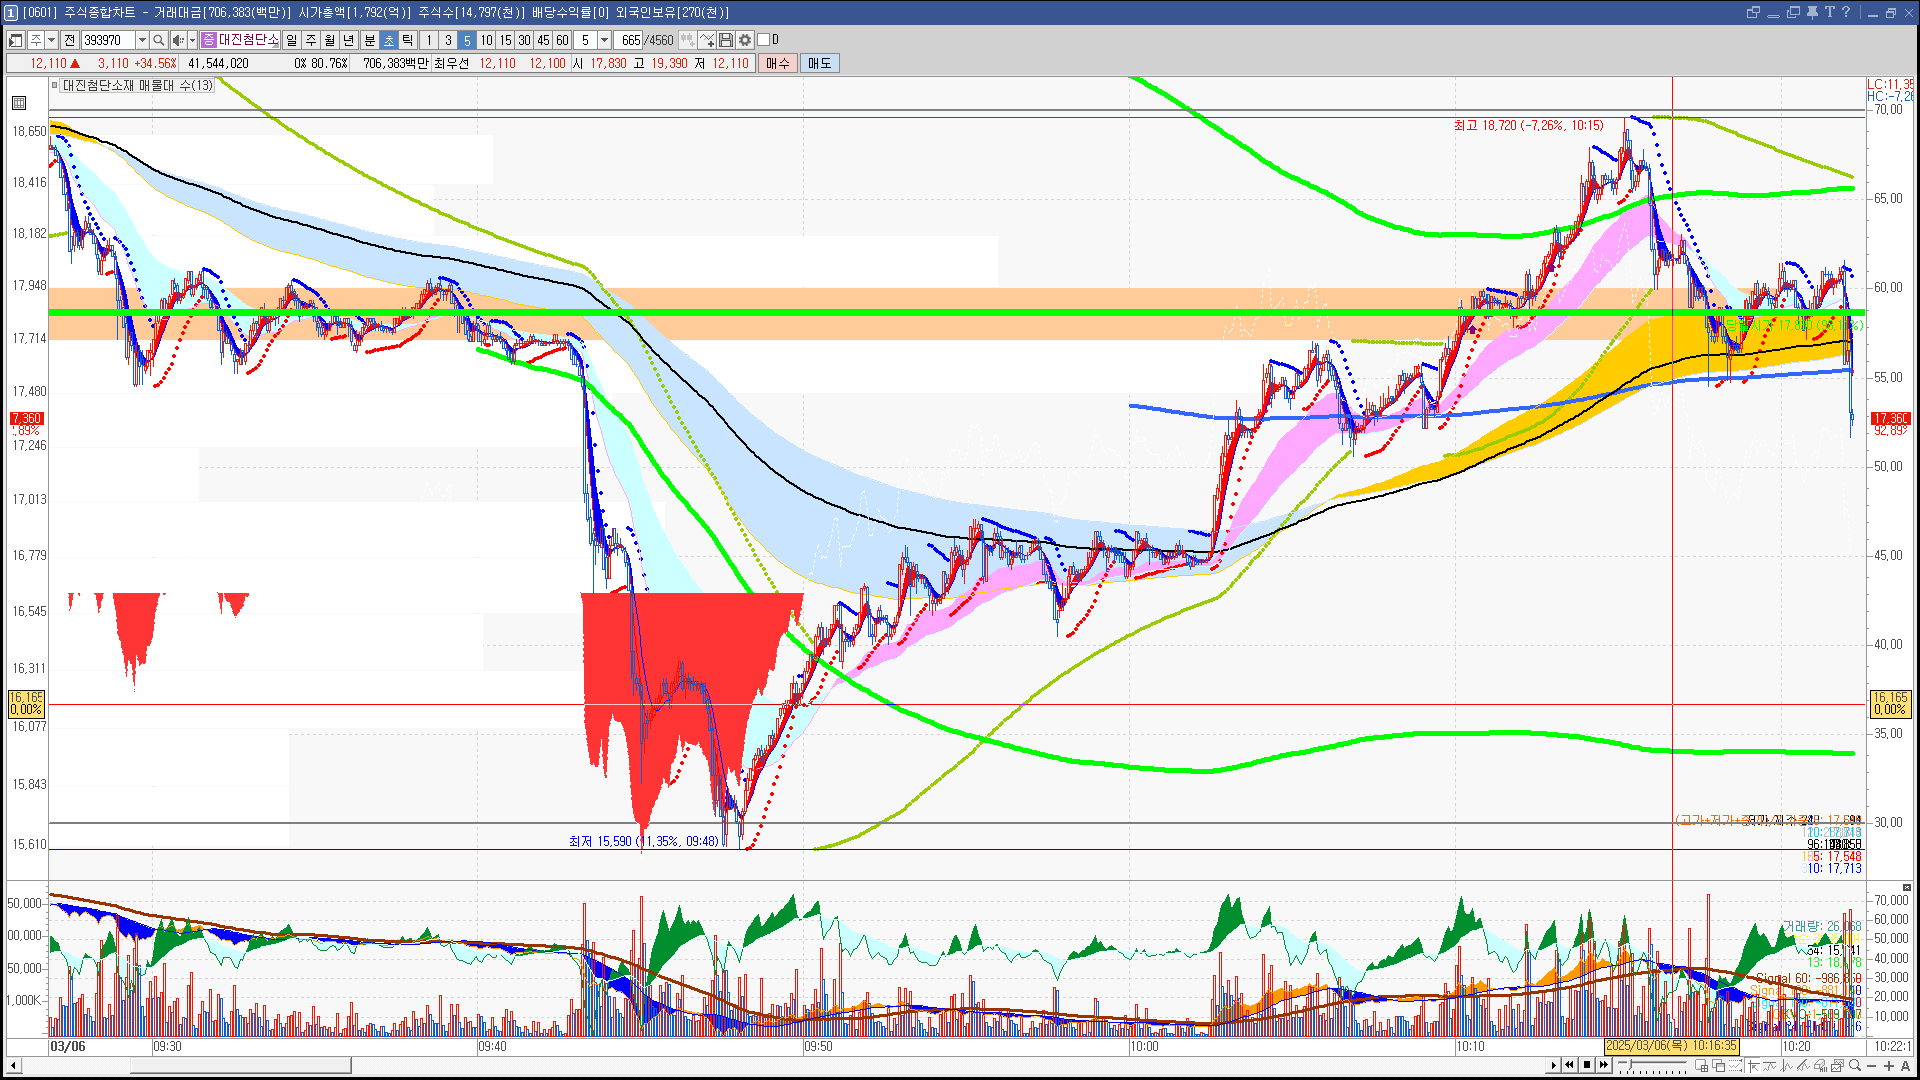Expand the stock code 393970 dropdown

pyautogui.click(x=142, y=40)
